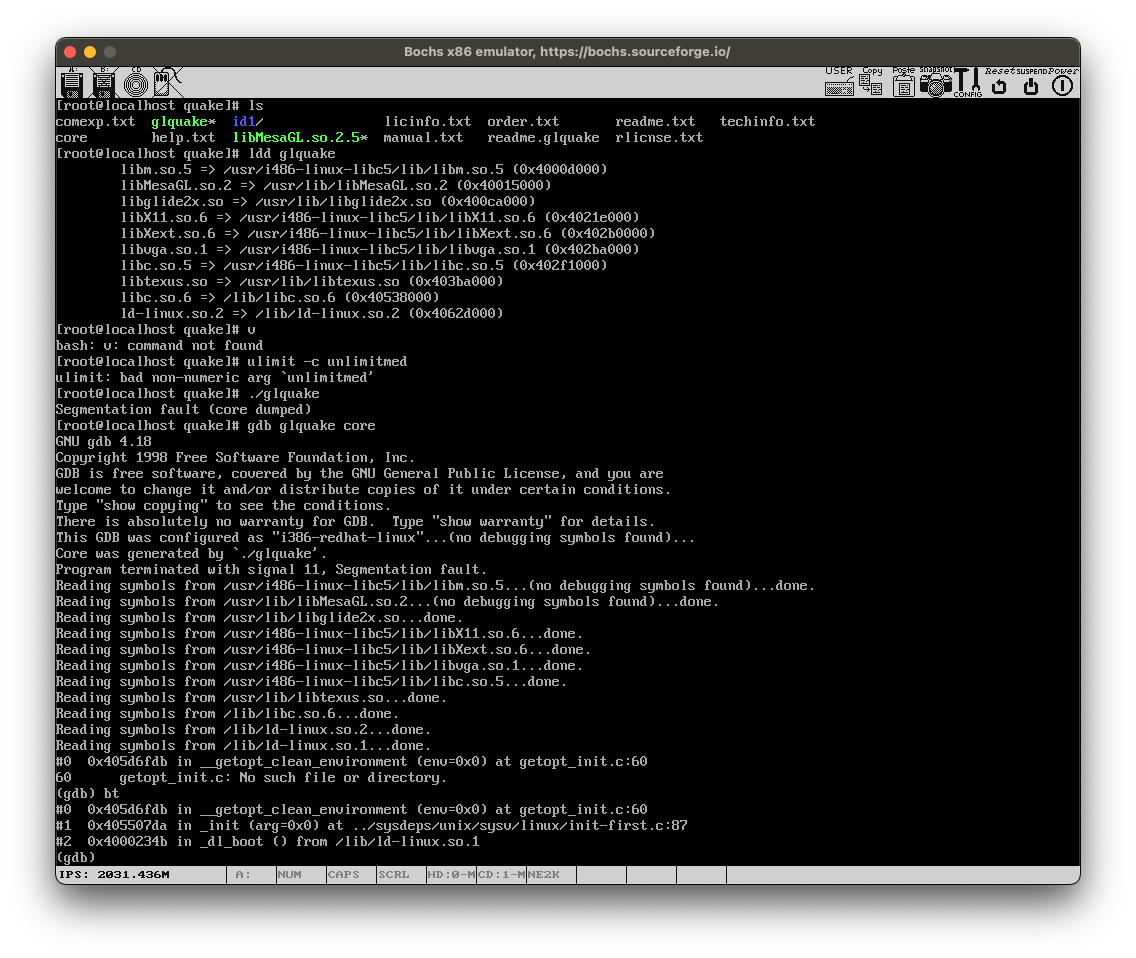This screenshot has height=958, width=1136.
Task: Click backtrace frame #2 _dl_boot line
Action: click(267, 841)
